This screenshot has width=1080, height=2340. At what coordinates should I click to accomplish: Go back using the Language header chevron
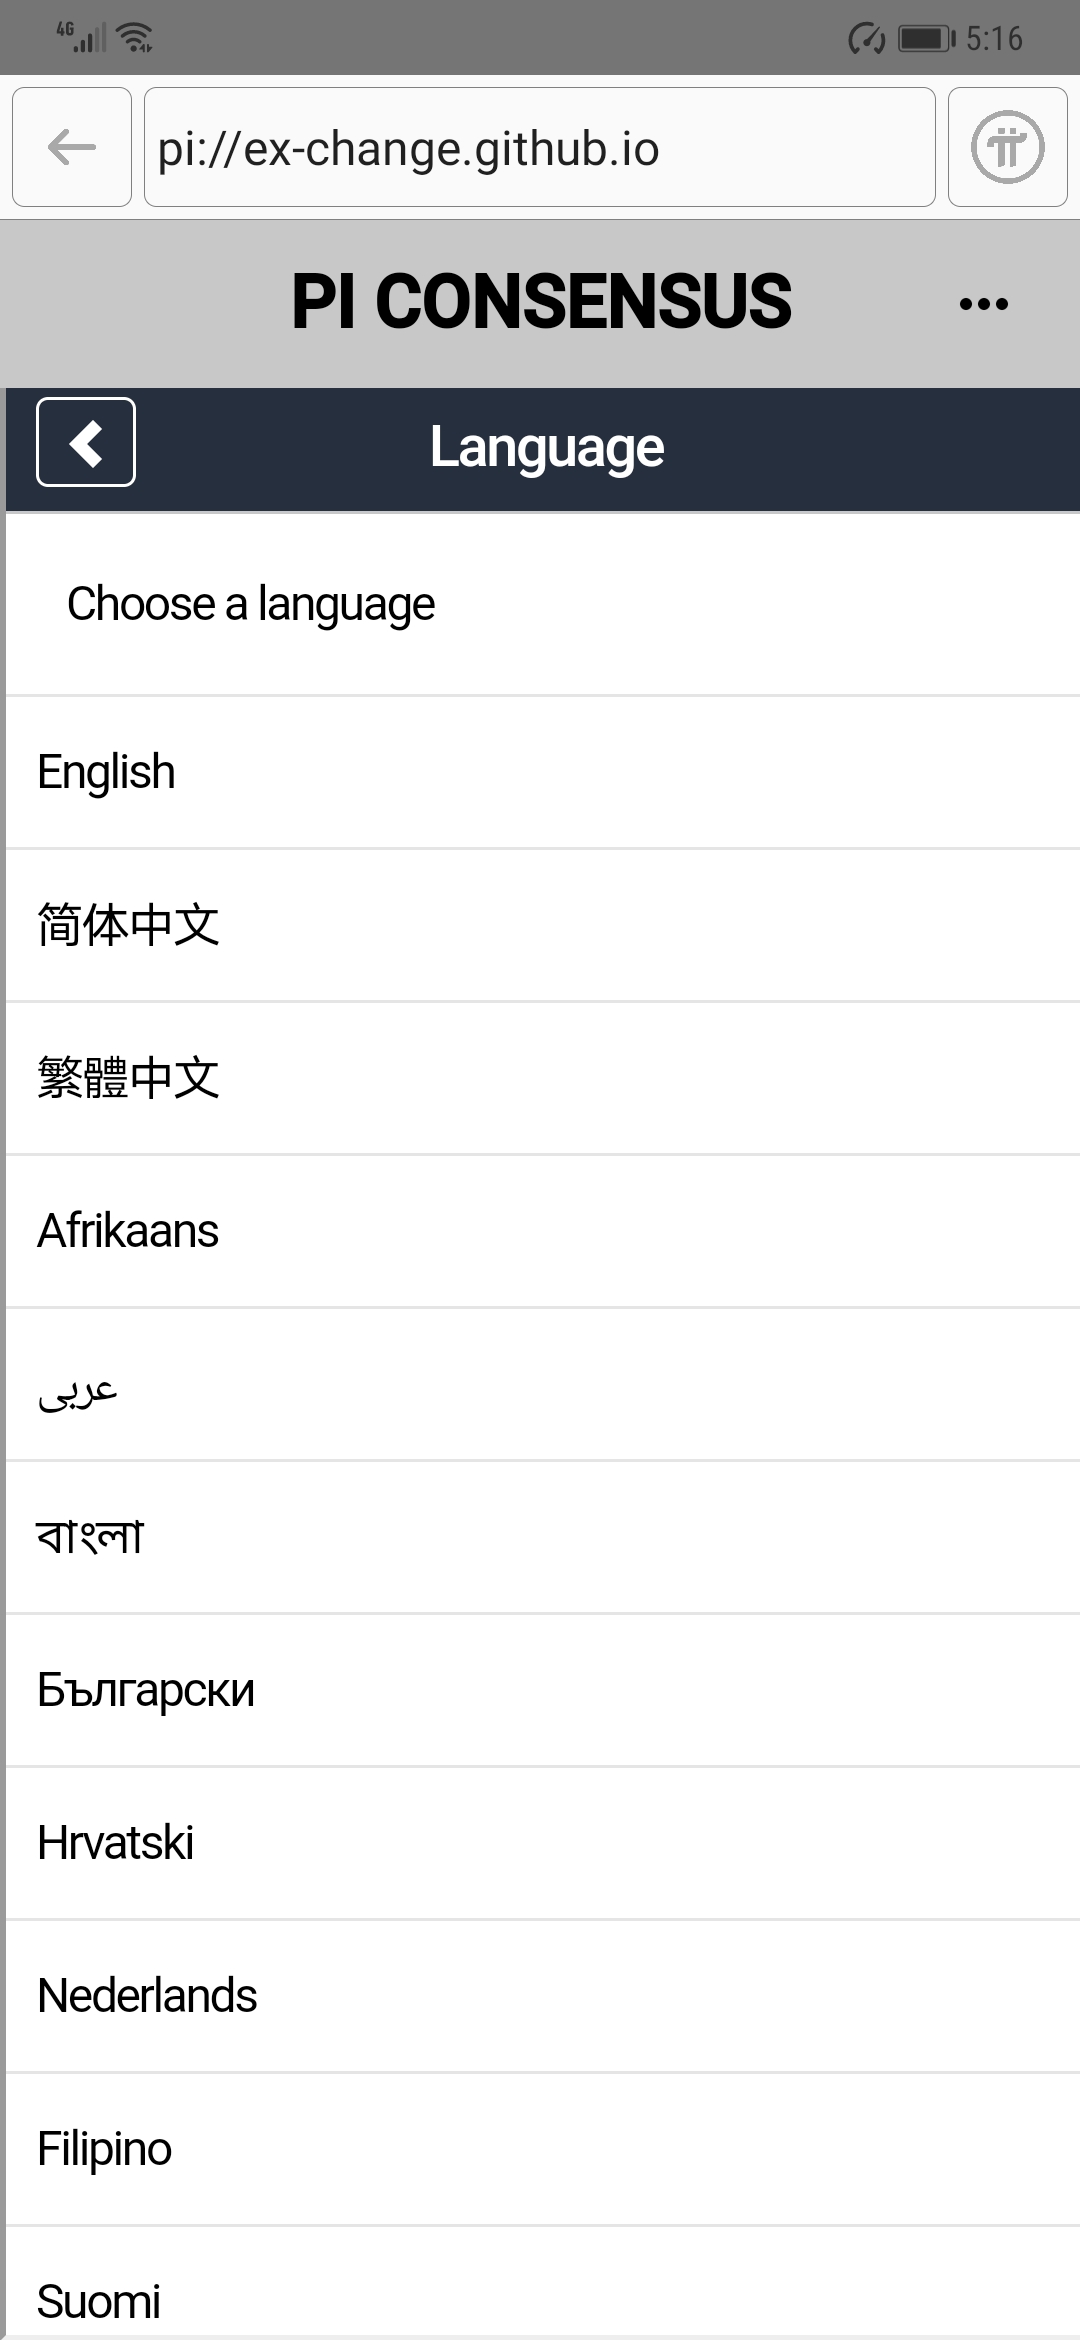coord(86,442)
